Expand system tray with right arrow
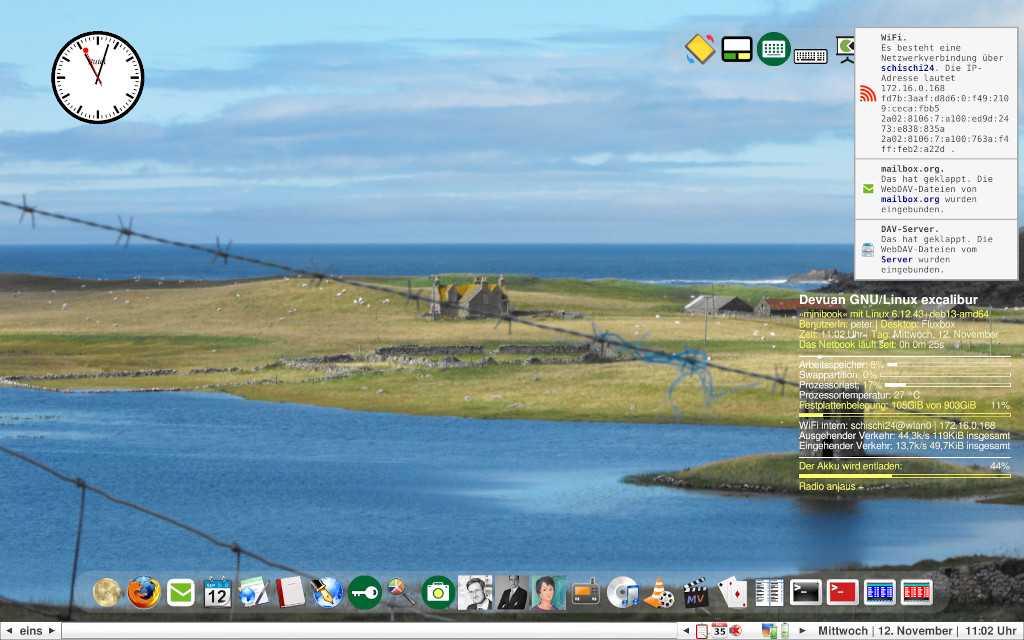1024x640 pixels. click(802, 631)
